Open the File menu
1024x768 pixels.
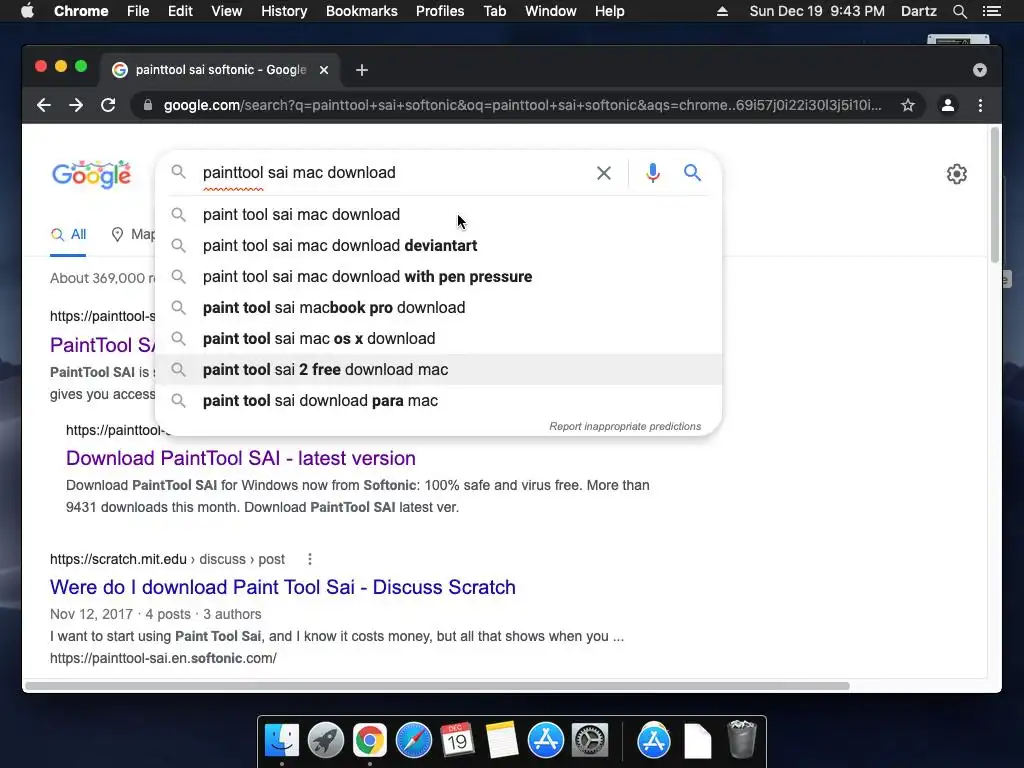point(138,11)
